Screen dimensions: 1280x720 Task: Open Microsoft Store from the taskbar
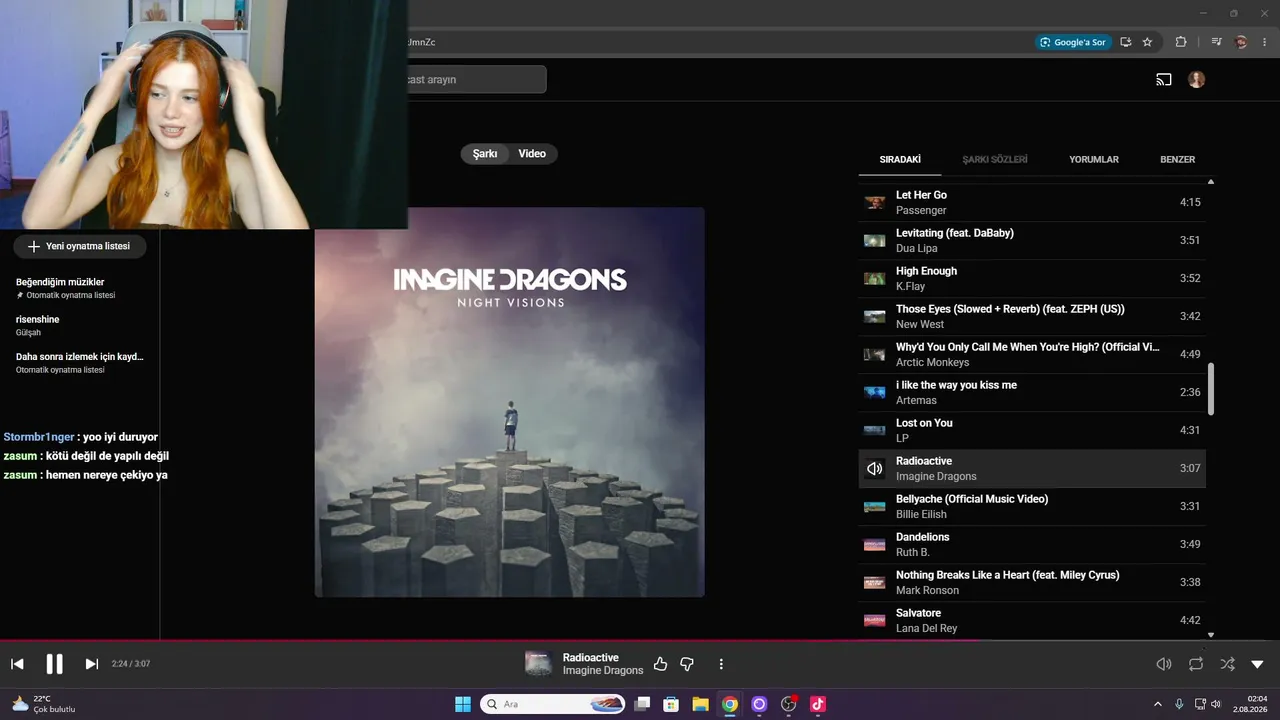pyautogui.click(x=672, y=704)
